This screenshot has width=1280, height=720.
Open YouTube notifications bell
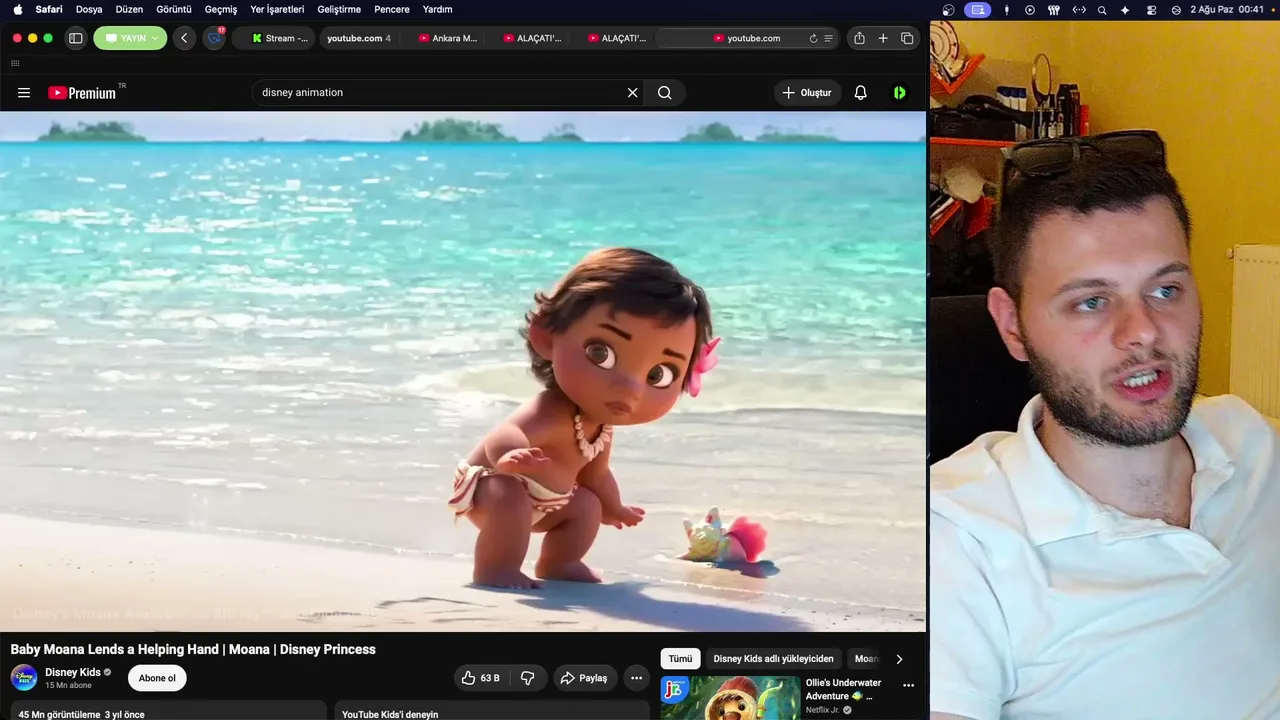coord(860,93)
